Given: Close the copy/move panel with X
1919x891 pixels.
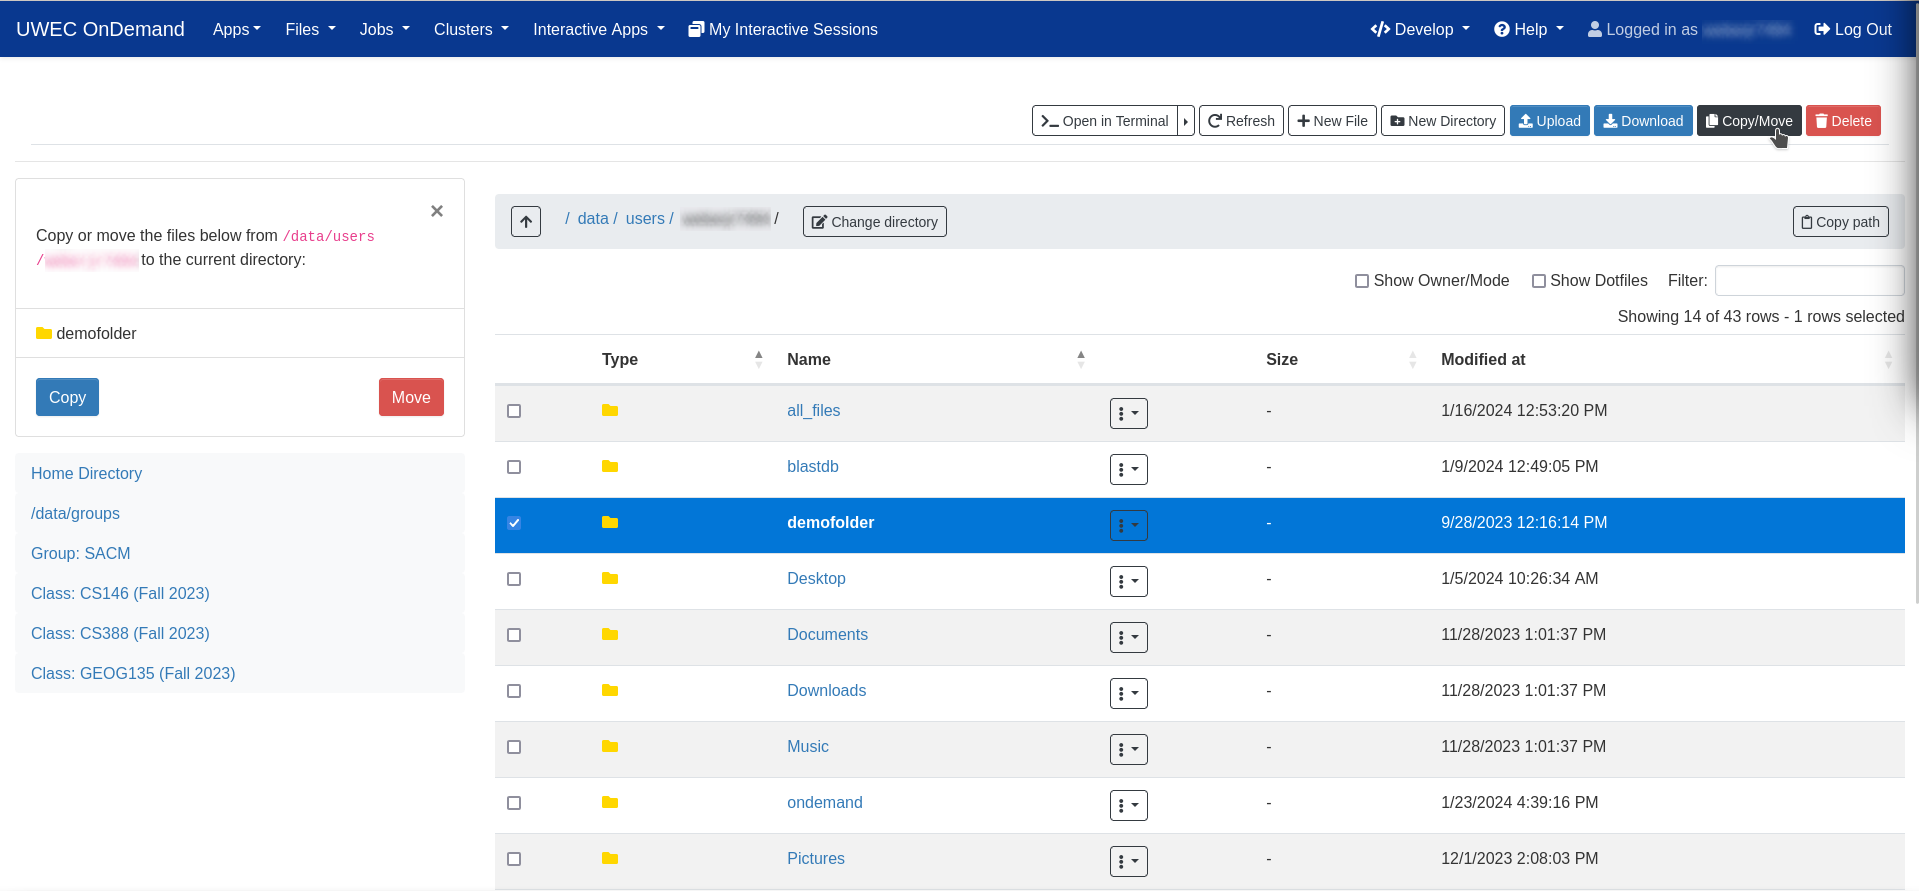Looking at the screenshot, I should point(437,211).
